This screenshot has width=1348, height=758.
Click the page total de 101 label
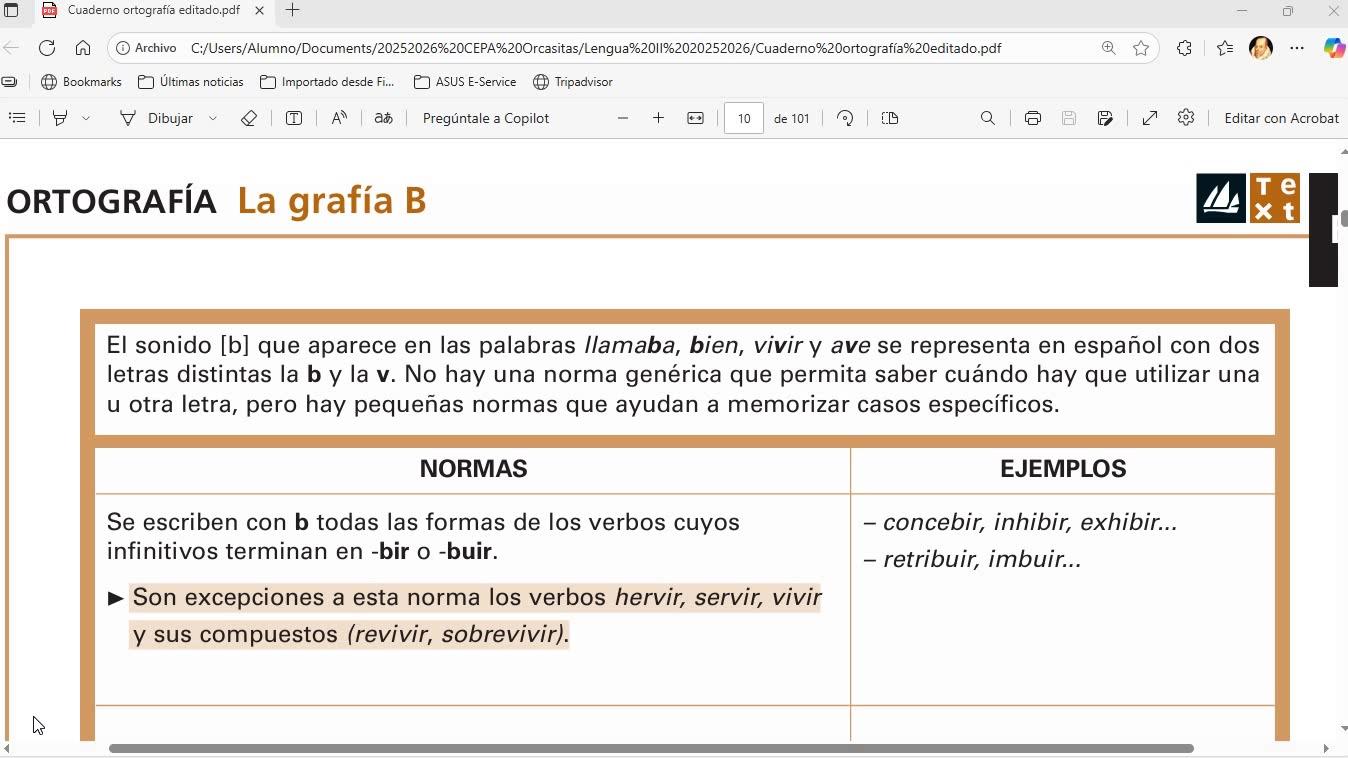tap(792, 118)
